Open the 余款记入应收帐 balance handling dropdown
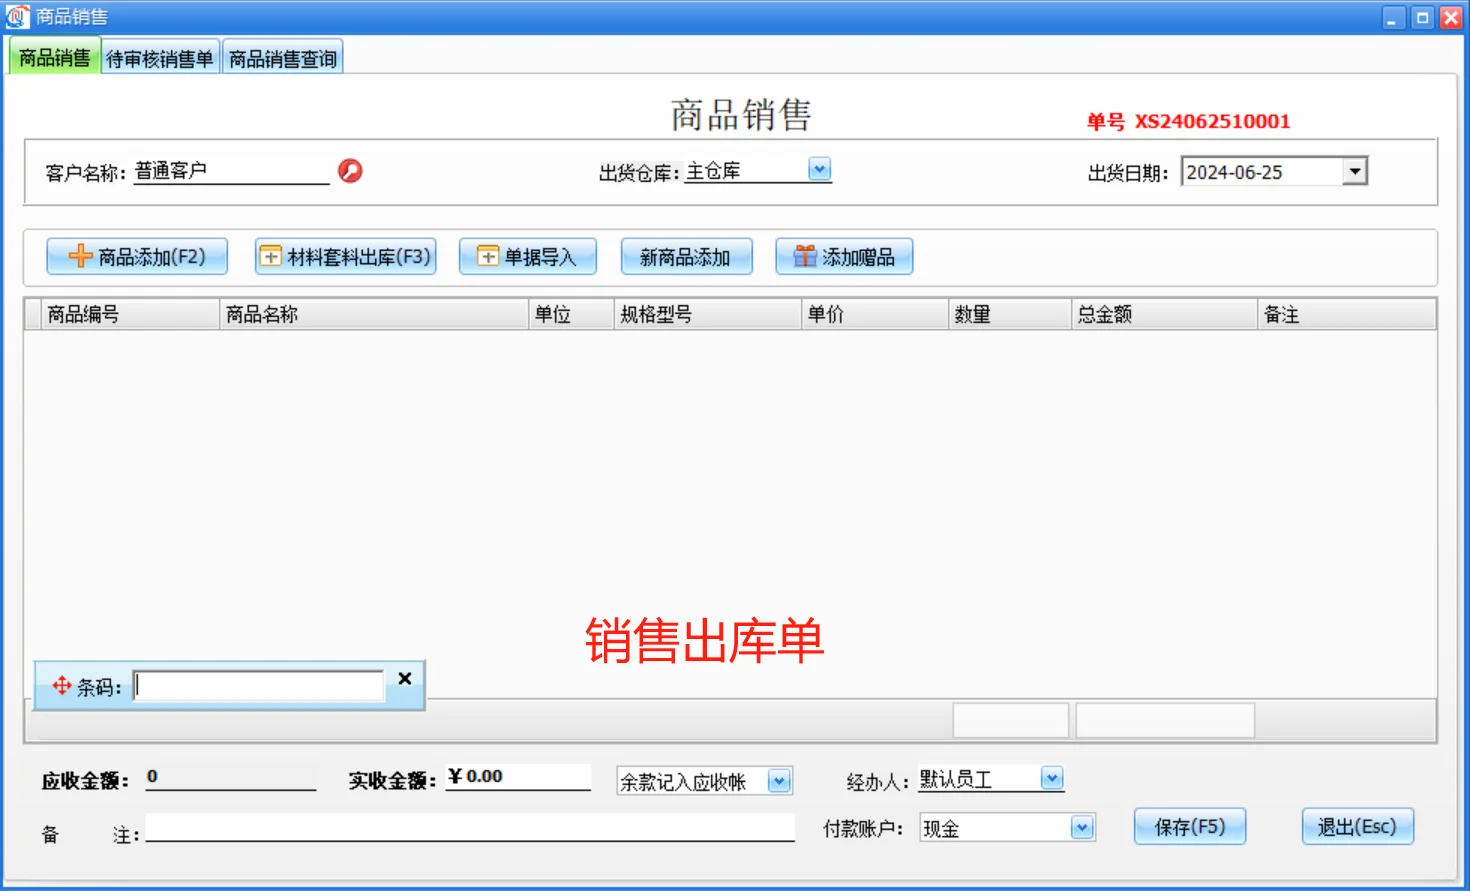The width and height of the screenshot is (1470, 891). tap(778, 781)
